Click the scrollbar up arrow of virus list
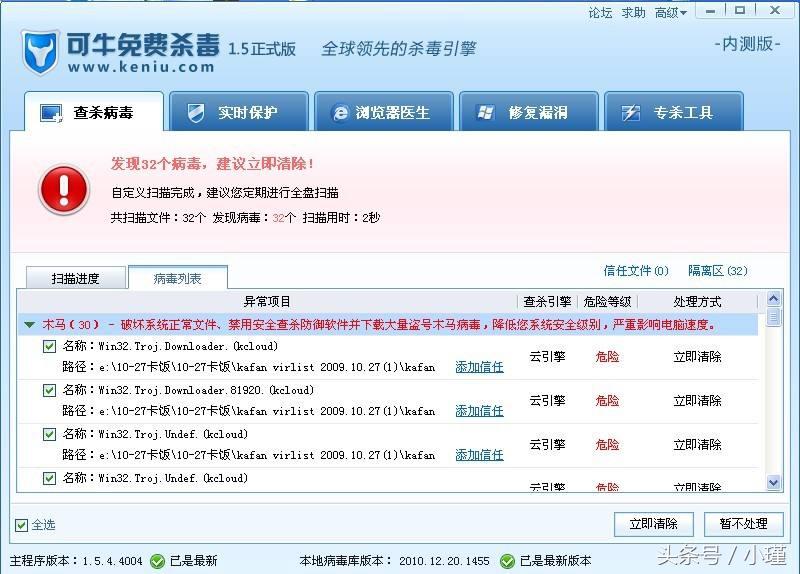This screenshot has height=574, width=800. (773, 298)
